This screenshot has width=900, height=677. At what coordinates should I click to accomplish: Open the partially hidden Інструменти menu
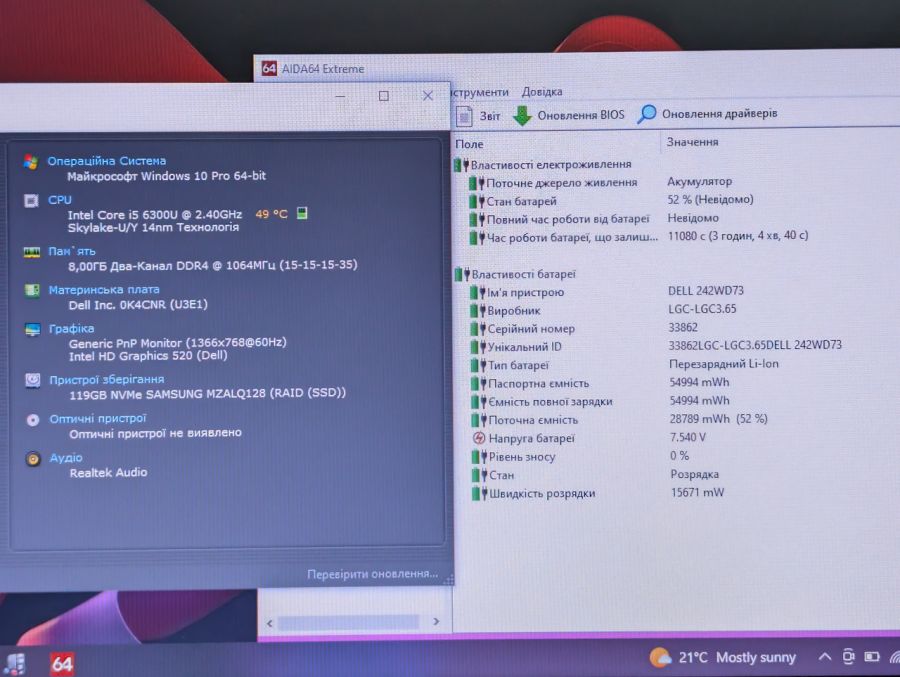coord(480,92)
